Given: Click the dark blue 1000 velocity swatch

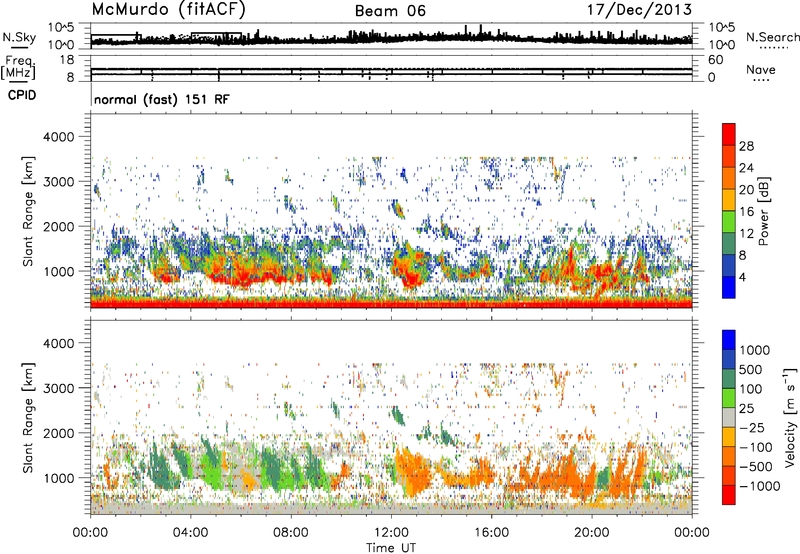Looking at the screenshot, I should click(729, 340).
